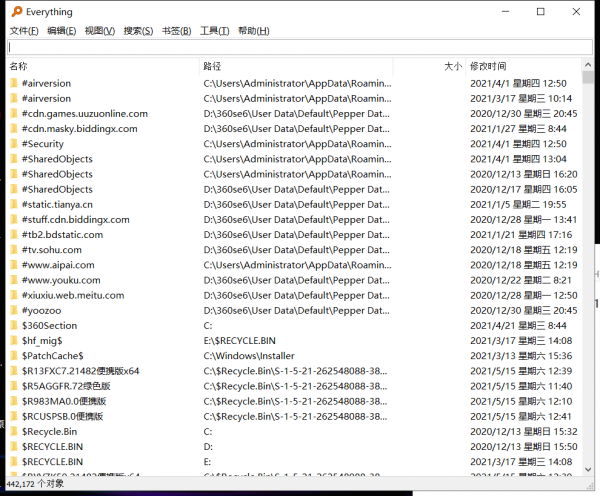The image size is (600, 496).
Task: Focus the search input field
Action: pos(300,47)
